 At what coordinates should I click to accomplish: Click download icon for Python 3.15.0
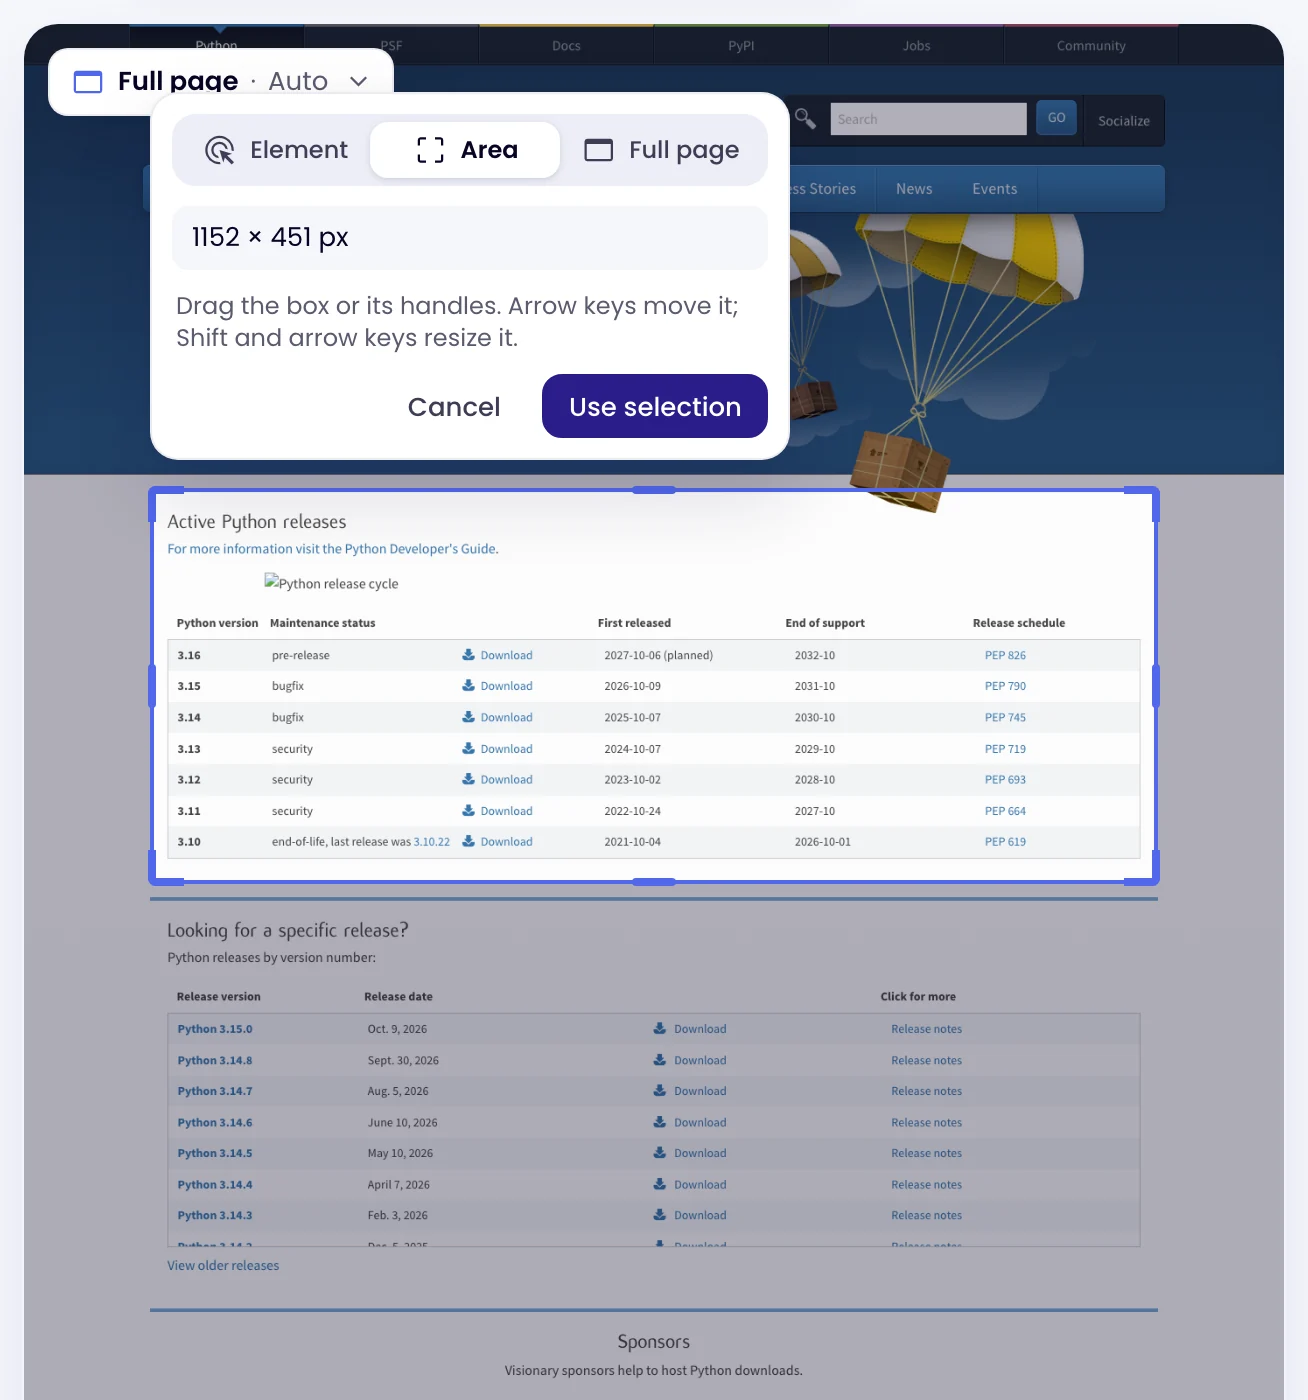click(660, 1028)
